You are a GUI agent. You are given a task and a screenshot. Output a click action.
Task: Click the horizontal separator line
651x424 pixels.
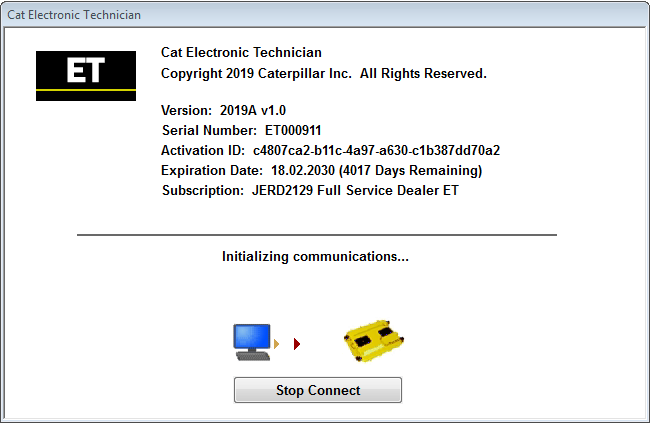coord(317,235)
